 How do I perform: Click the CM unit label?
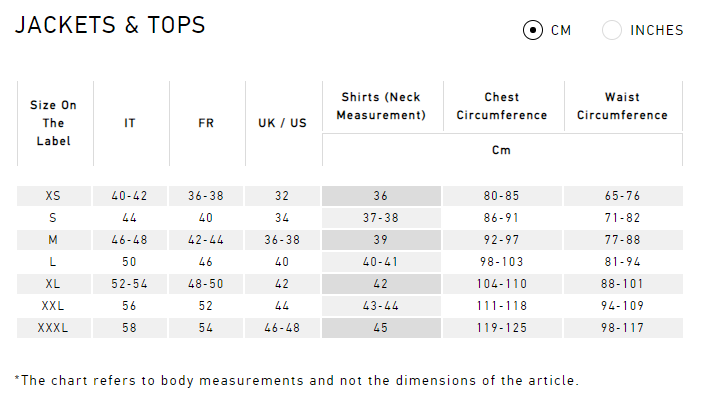[561, 30]
